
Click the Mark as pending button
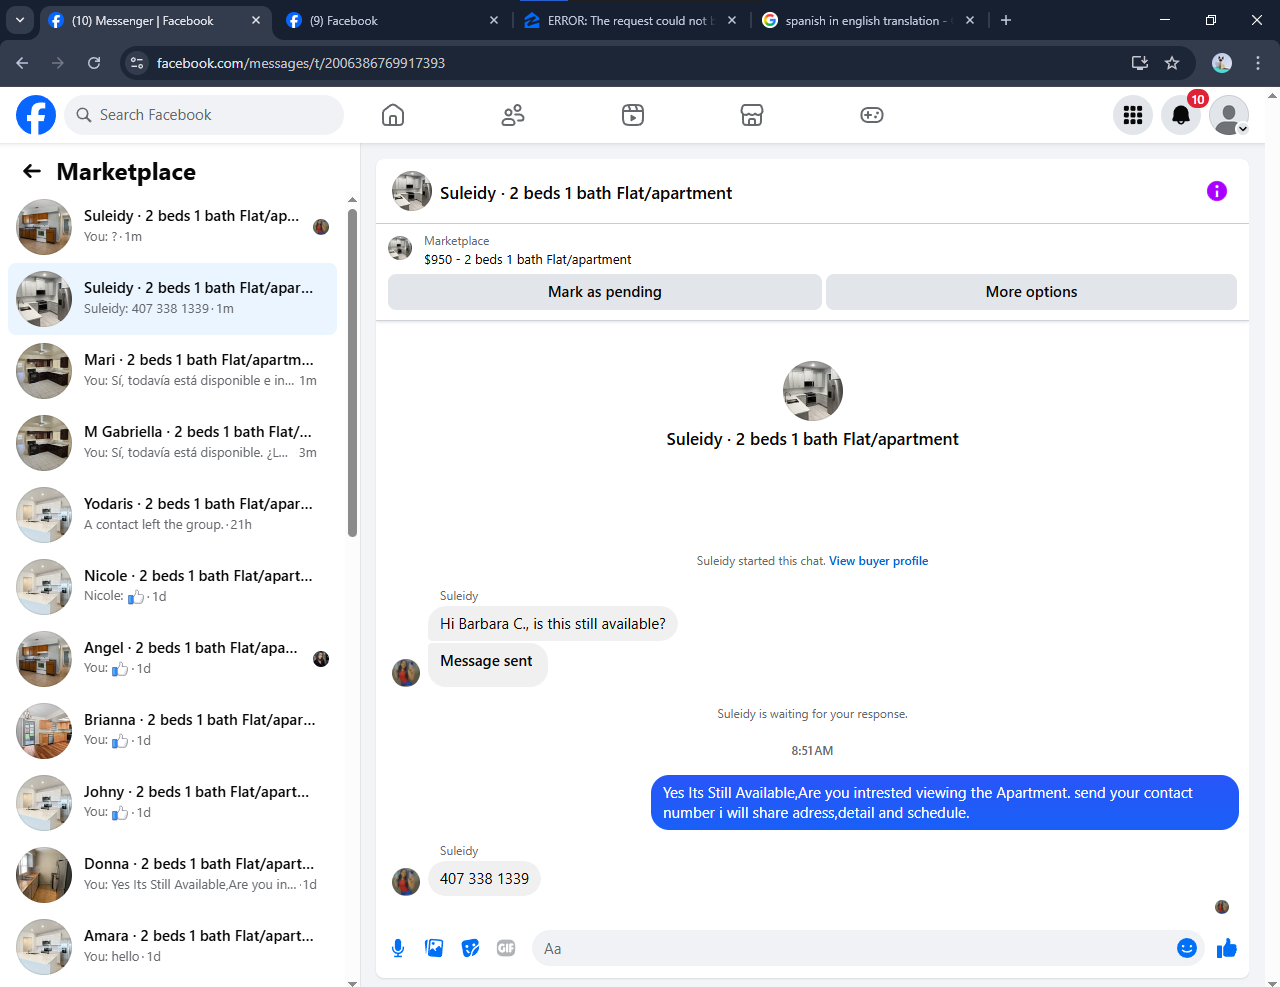coord(605,292)
